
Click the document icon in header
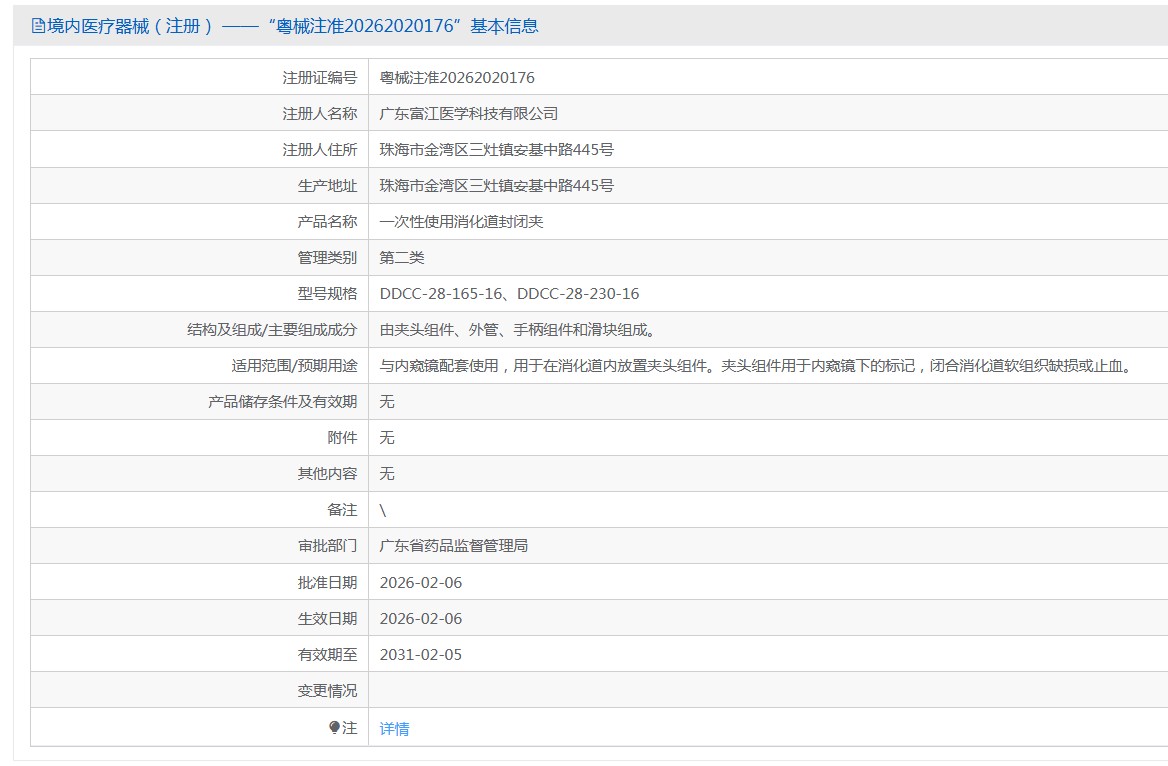[39, 27]
